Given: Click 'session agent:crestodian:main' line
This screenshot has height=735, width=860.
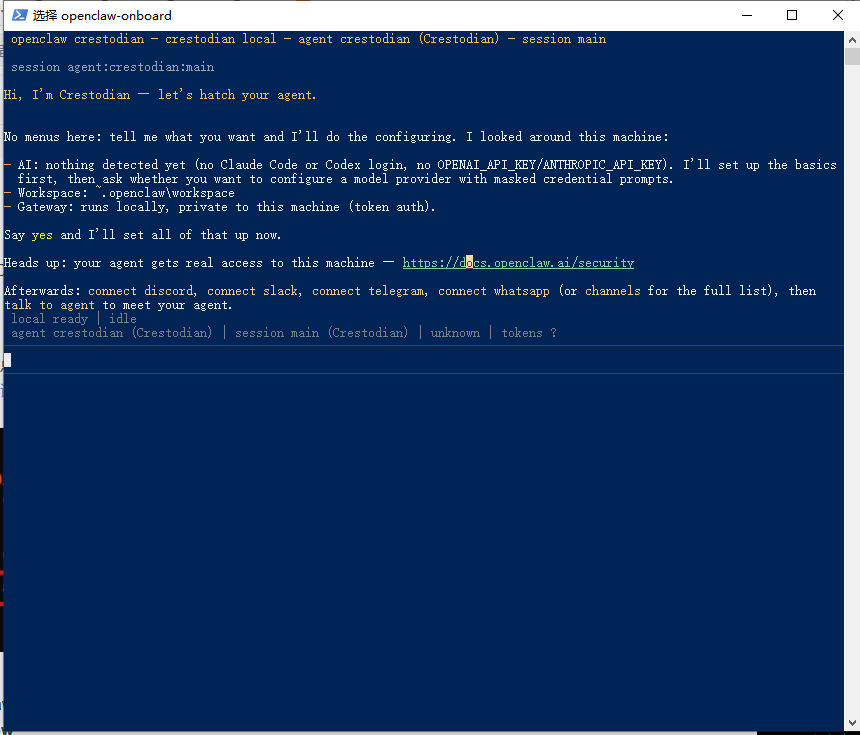Looking at the screenshot, I should coord(112,67).
